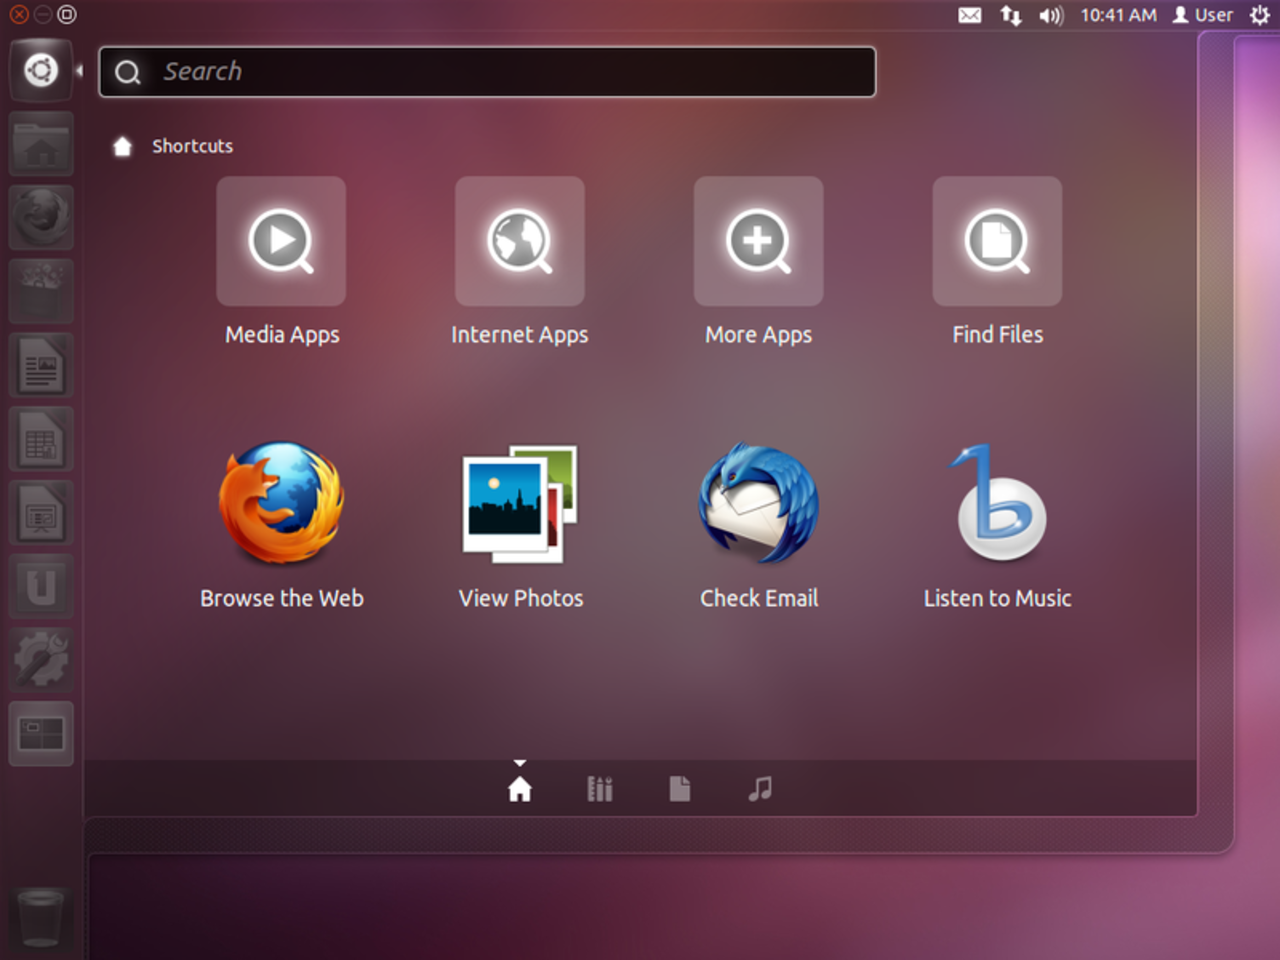The height and width of the screenshot is (960, 1280).
Task: Open System Settings from the launcher
Action: 41,661
